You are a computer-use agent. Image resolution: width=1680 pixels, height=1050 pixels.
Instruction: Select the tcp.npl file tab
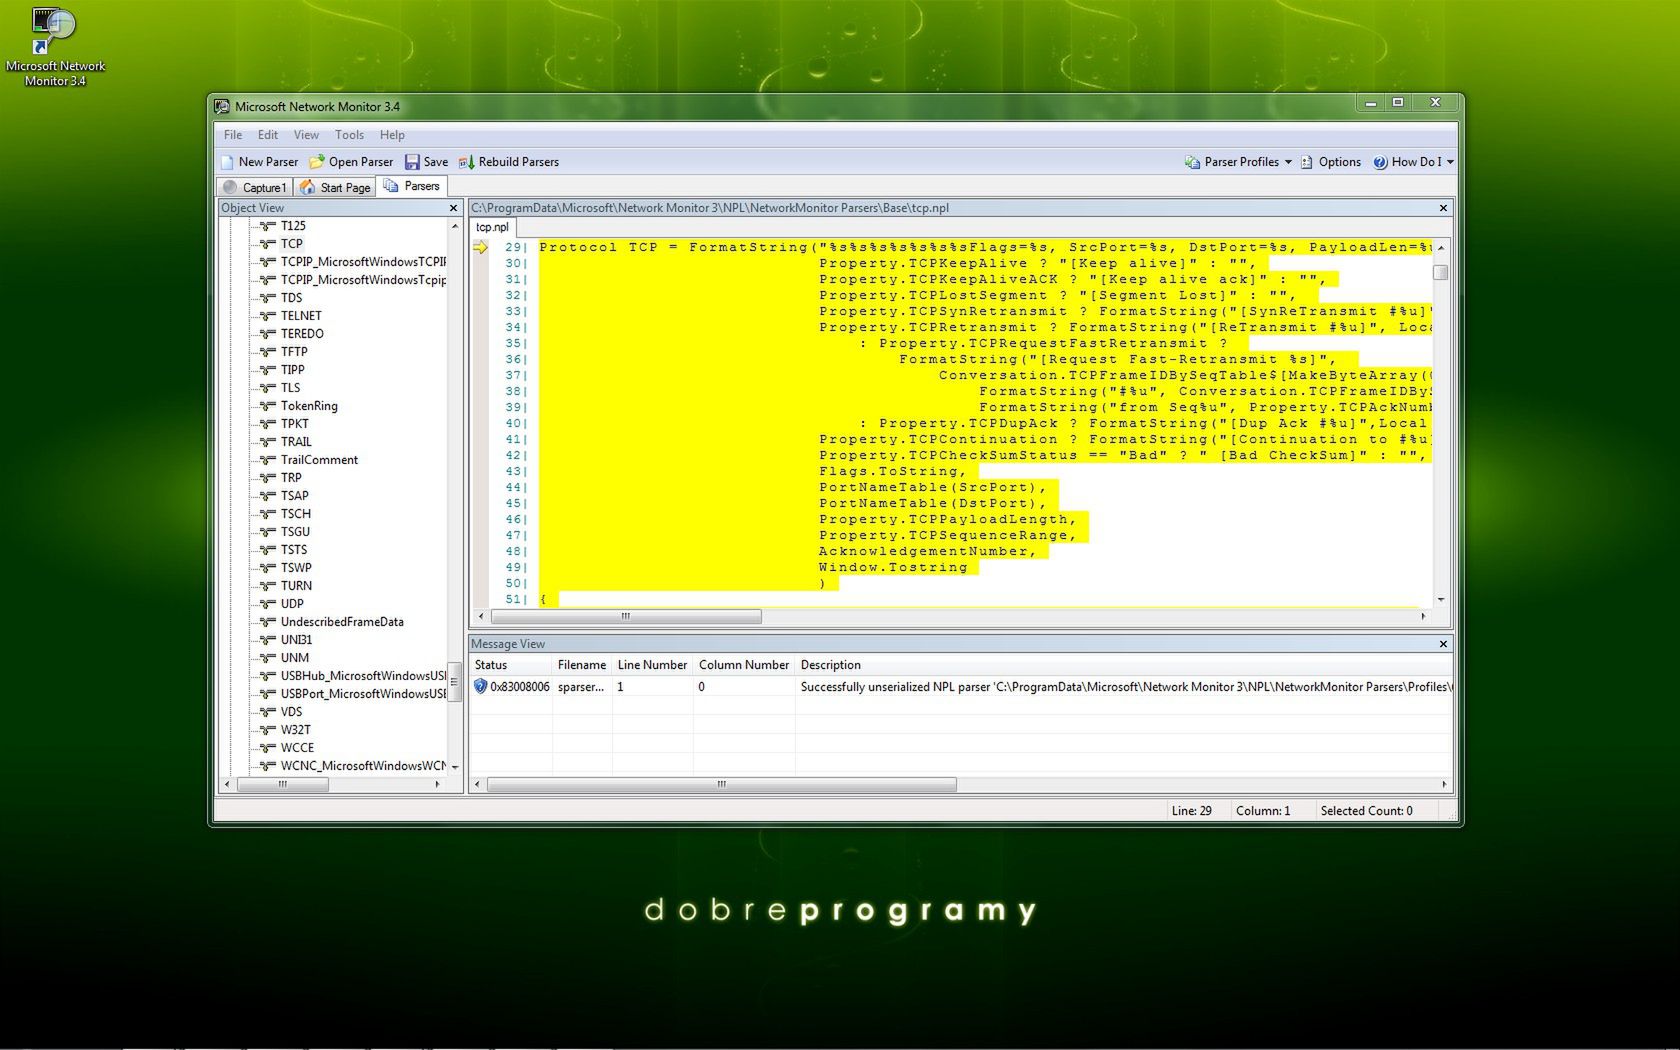click(x=492, y=227)
